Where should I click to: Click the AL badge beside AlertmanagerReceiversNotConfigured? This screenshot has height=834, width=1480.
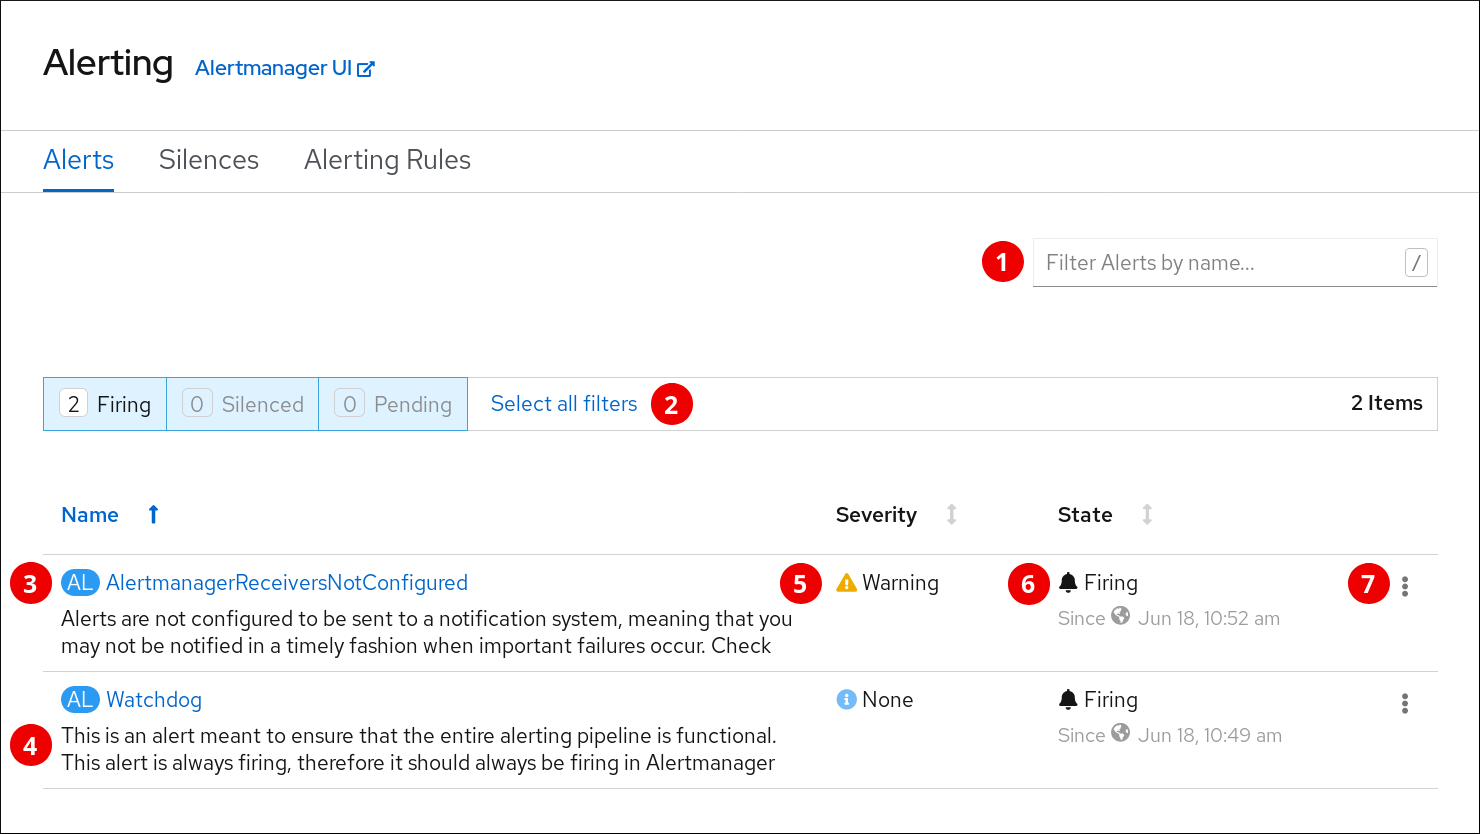[80, 583]
